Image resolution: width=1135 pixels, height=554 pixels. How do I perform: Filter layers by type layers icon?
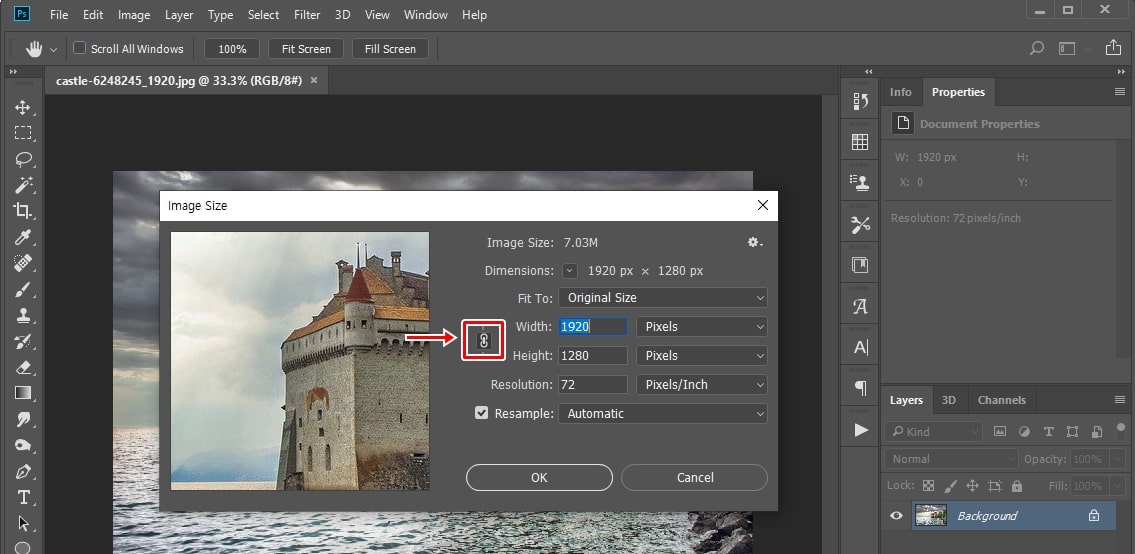1048,432
